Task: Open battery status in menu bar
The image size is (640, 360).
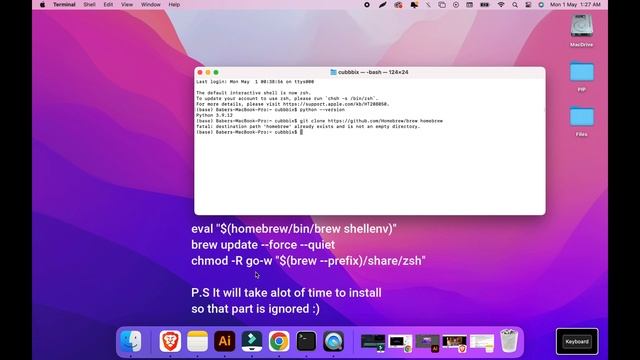Action: (484, 5)
